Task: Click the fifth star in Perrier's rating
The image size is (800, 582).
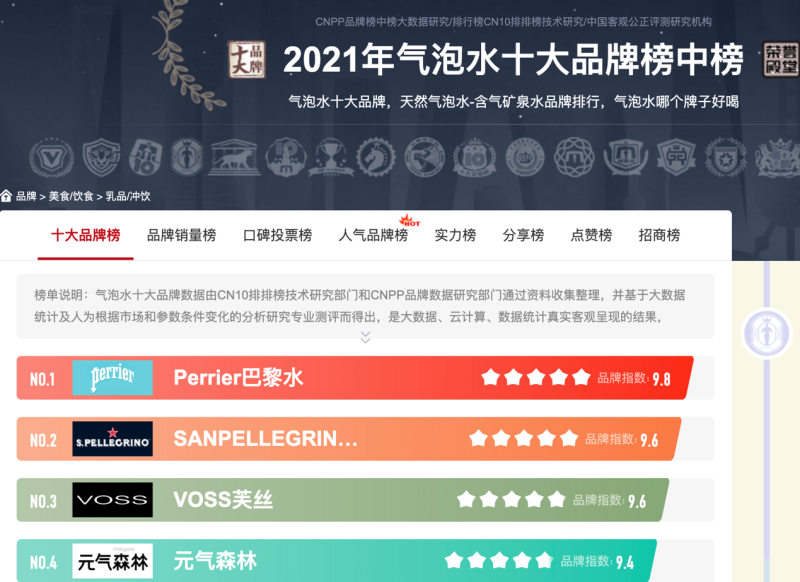Action: point(580,377)
